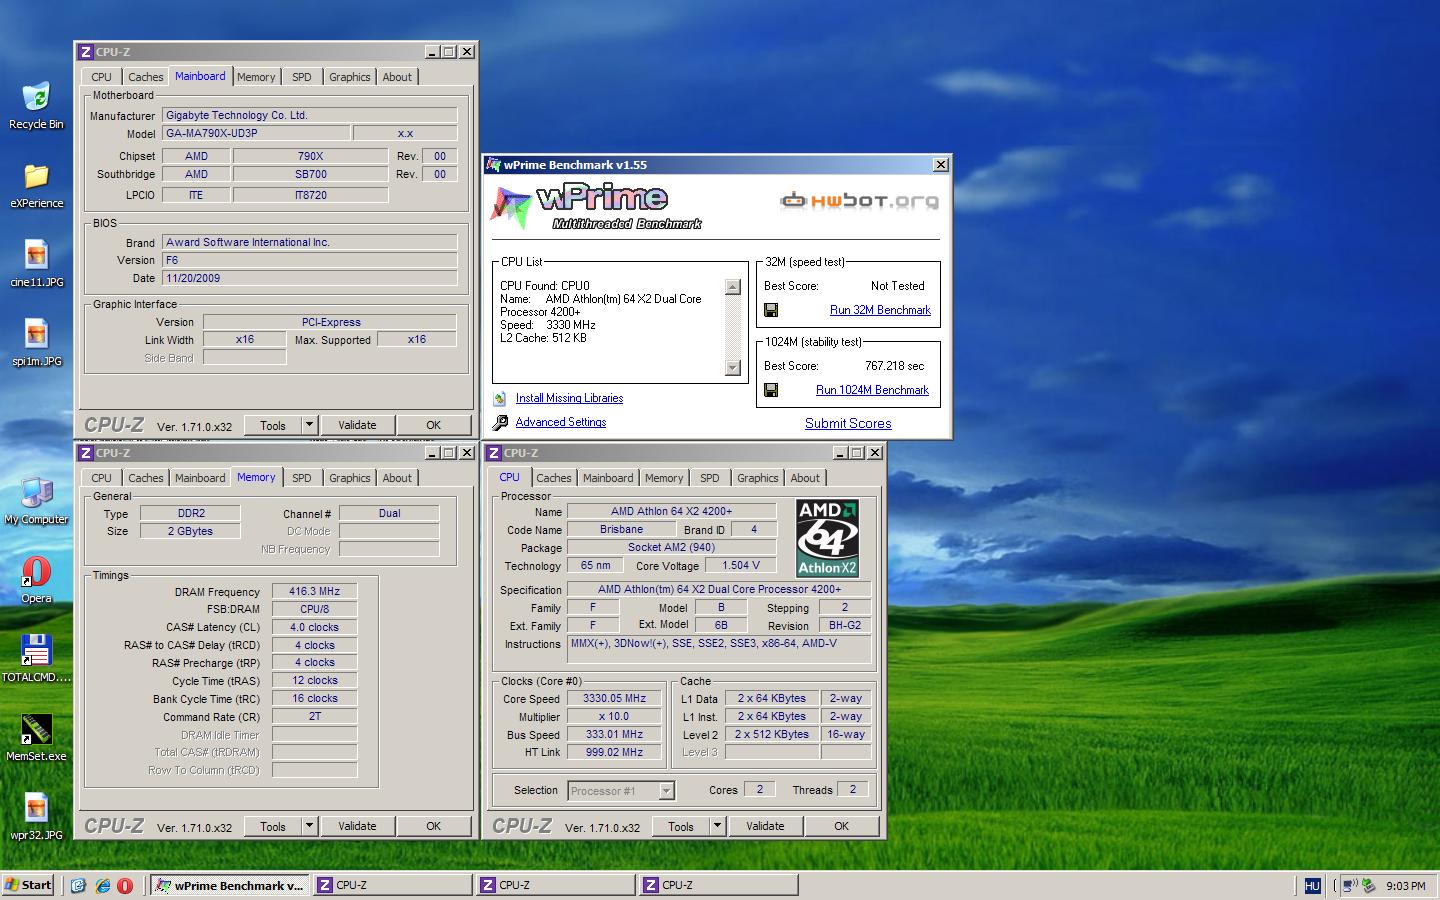Open About tab in processor CPU-Z window

coord(805,478)
